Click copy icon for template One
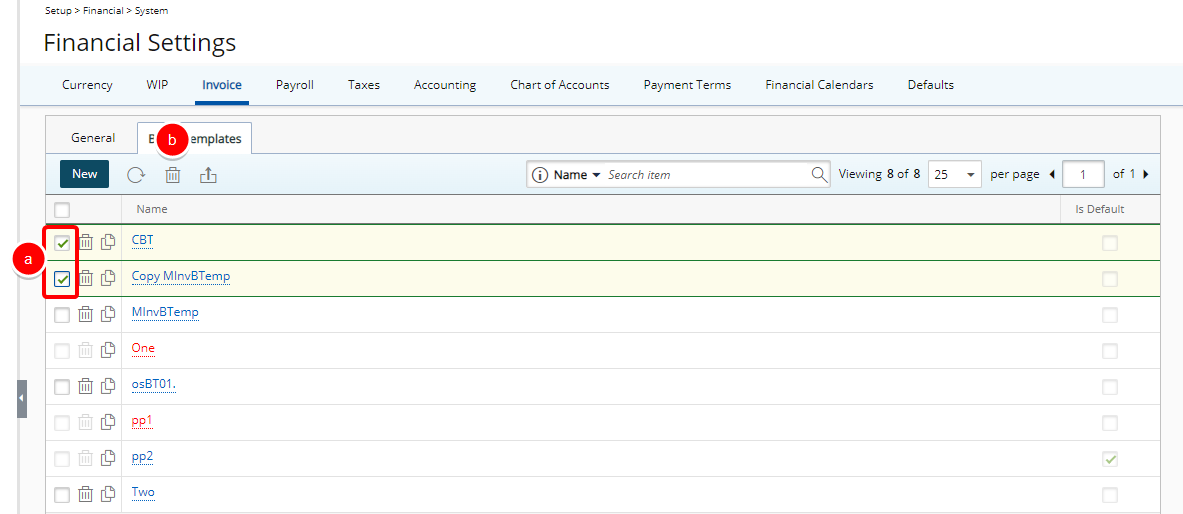 (109, 349)
